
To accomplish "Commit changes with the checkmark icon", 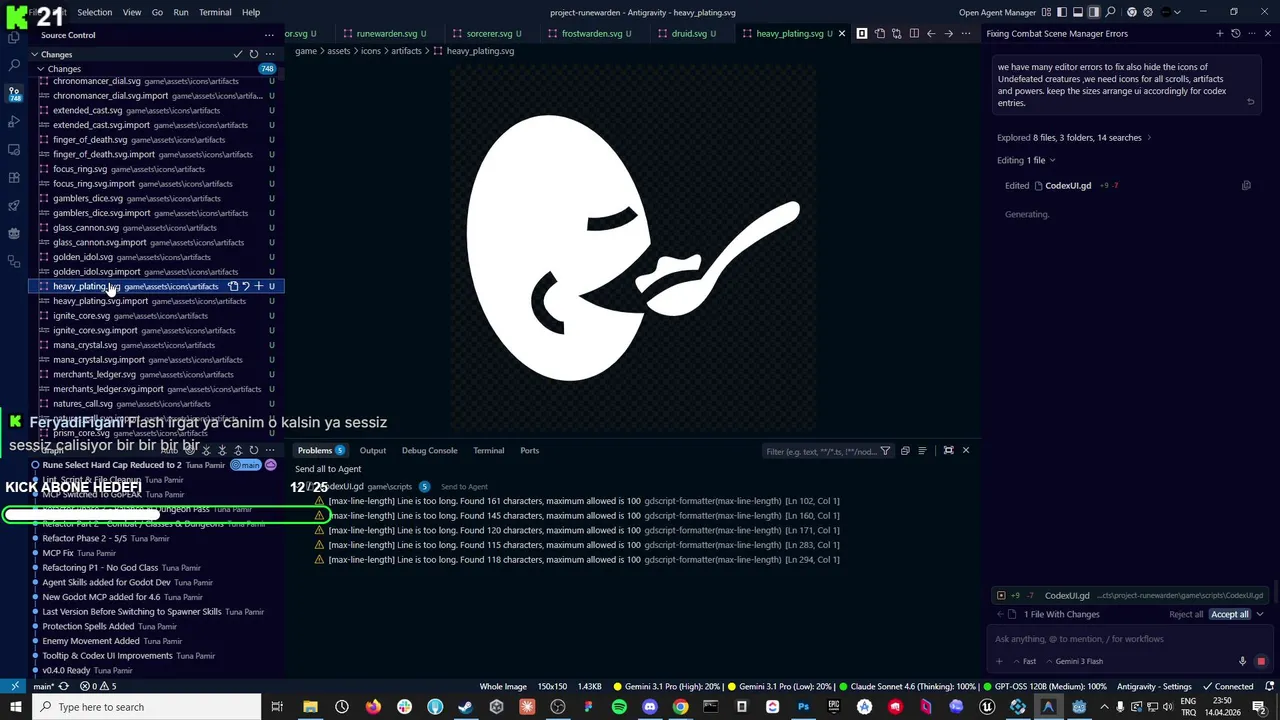I will tap(238, 54).
